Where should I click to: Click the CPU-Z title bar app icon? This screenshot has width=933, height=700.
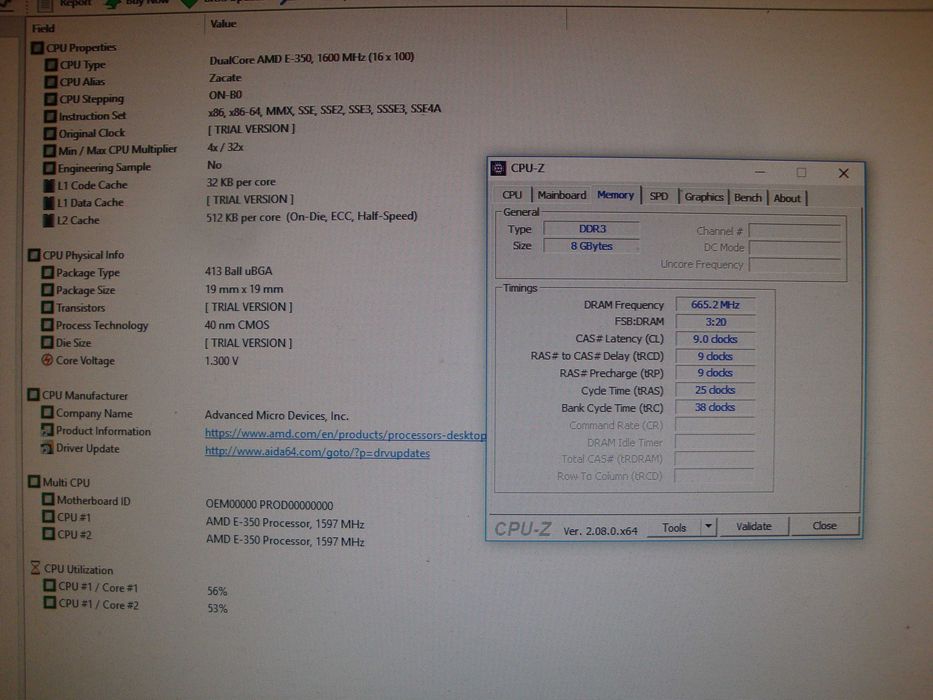click(x=498, y=168)
